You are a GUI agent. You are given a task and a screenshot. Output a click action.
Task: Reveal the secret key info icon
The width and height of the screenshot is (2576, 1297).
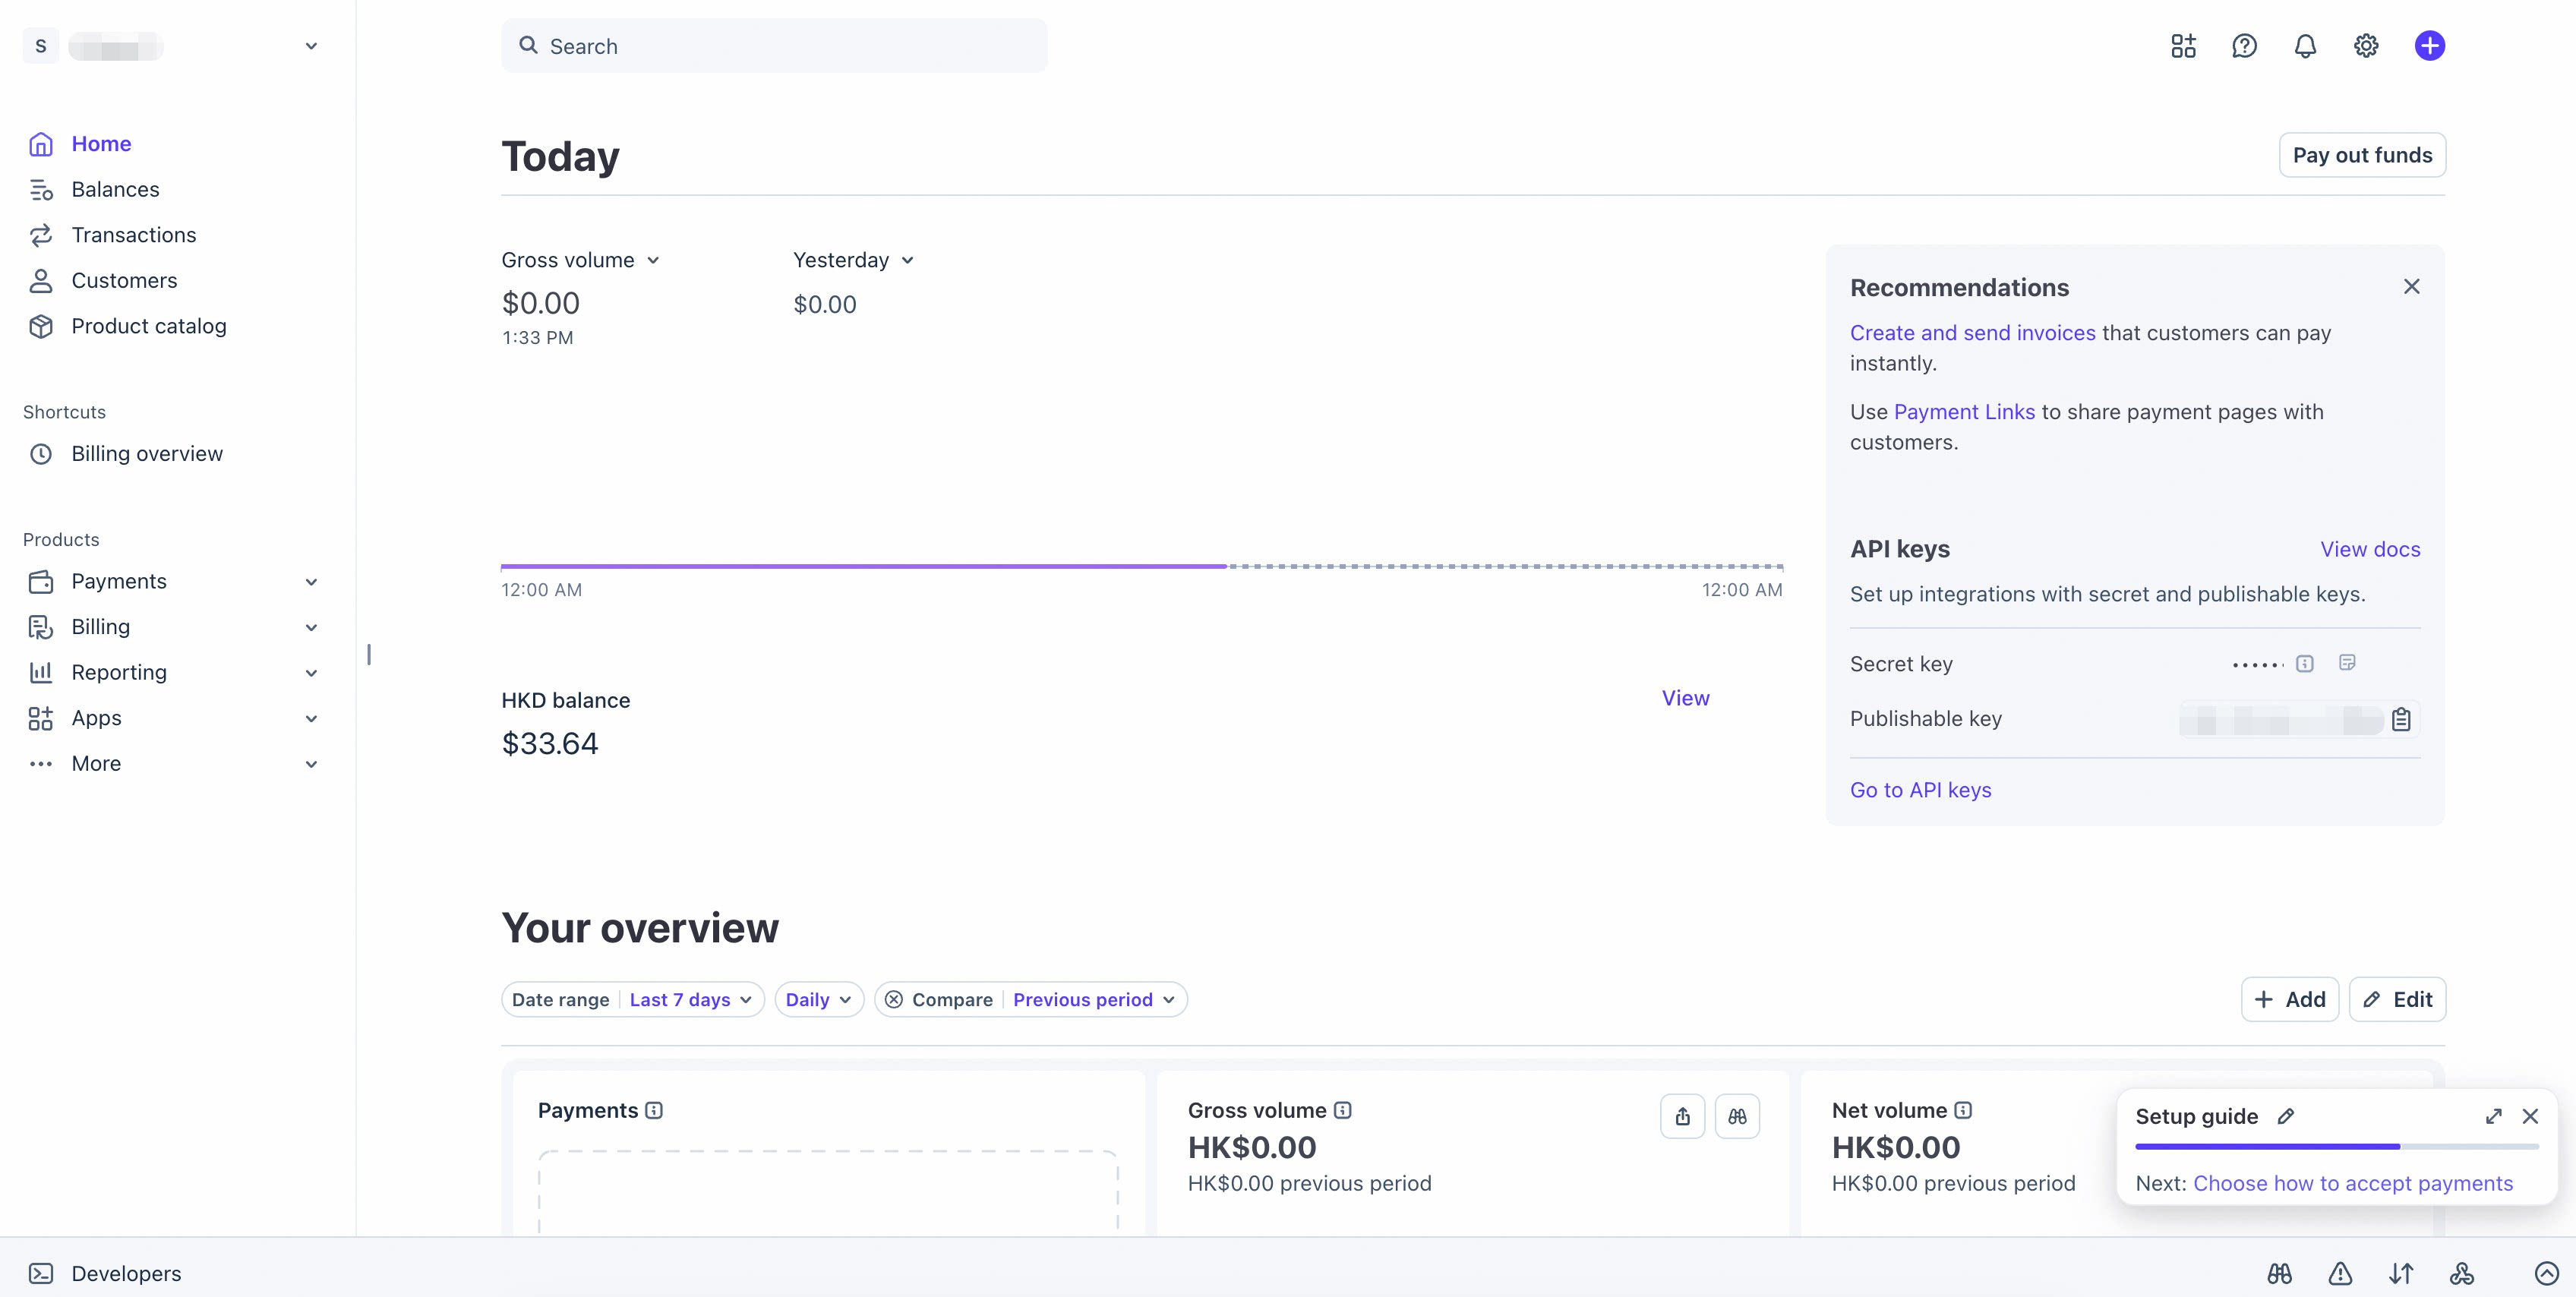coord(2305,664)
